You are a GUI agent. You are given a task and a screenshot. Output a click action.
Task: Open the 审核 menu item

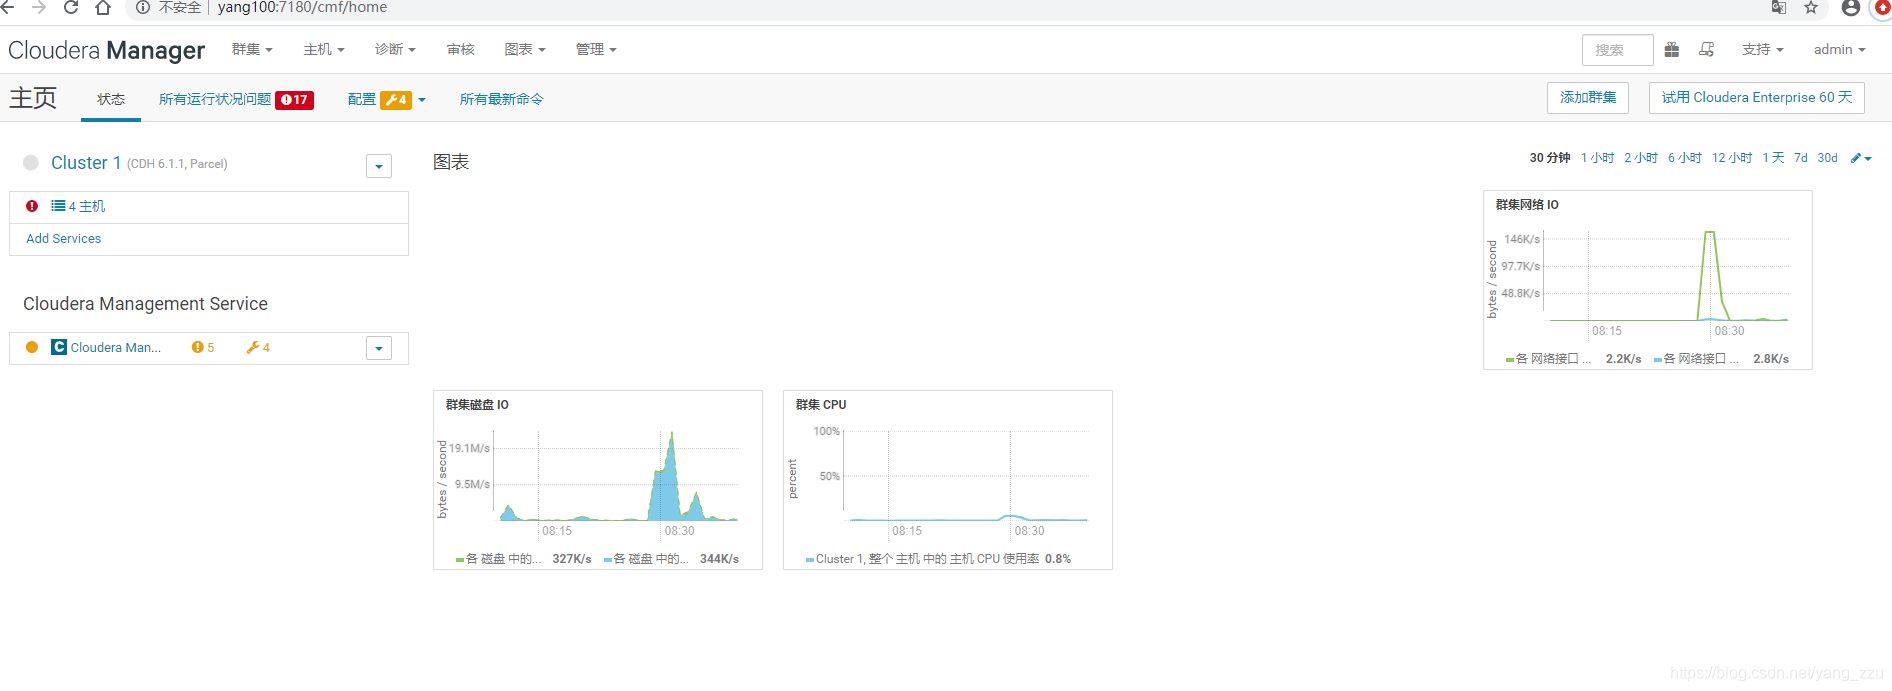(461, 49)
